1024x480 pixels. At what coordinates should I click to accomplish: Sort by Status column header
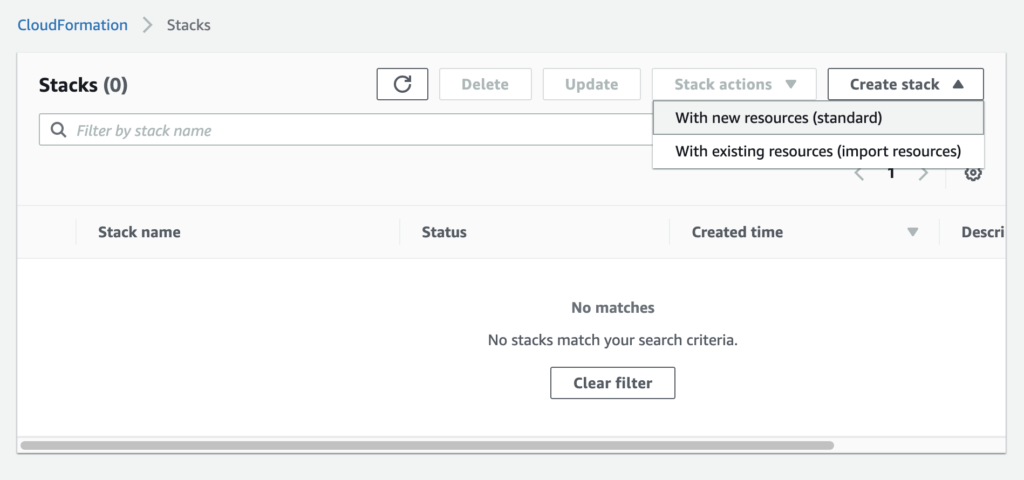click(444, 232)
